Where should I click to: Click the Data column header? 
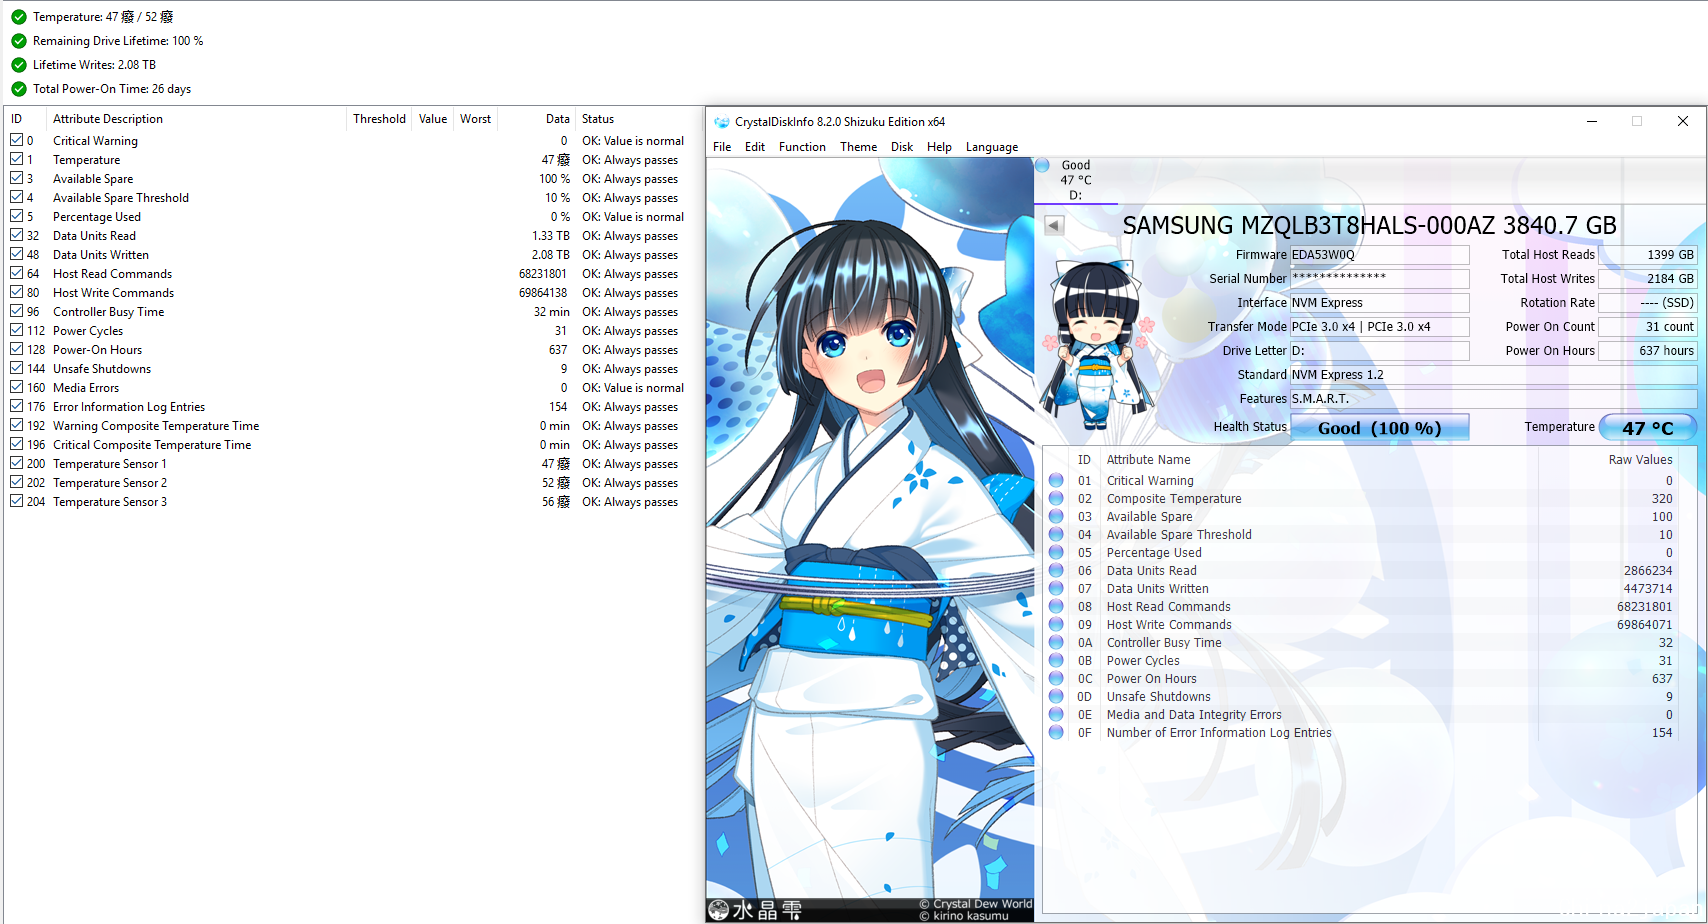coord(557,119)
